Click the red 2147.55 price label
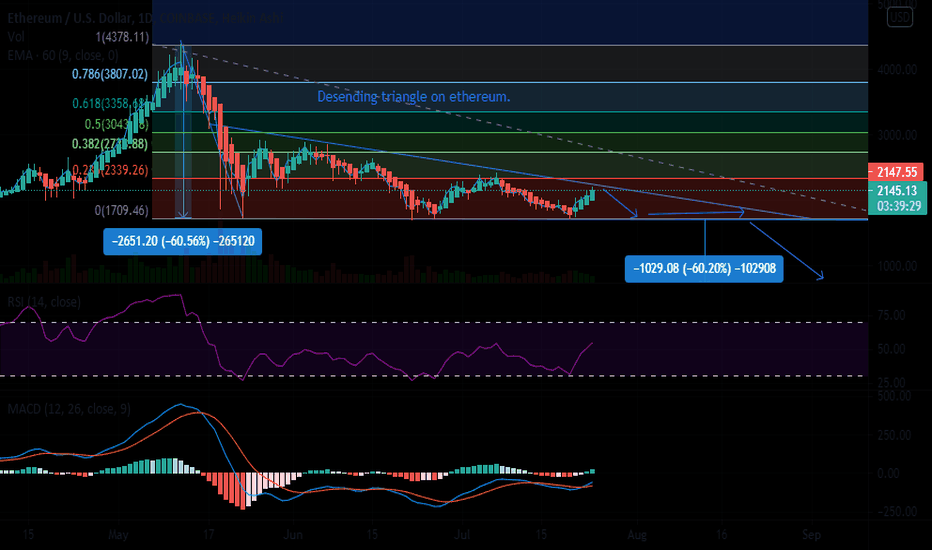 [x=896, y=172]
